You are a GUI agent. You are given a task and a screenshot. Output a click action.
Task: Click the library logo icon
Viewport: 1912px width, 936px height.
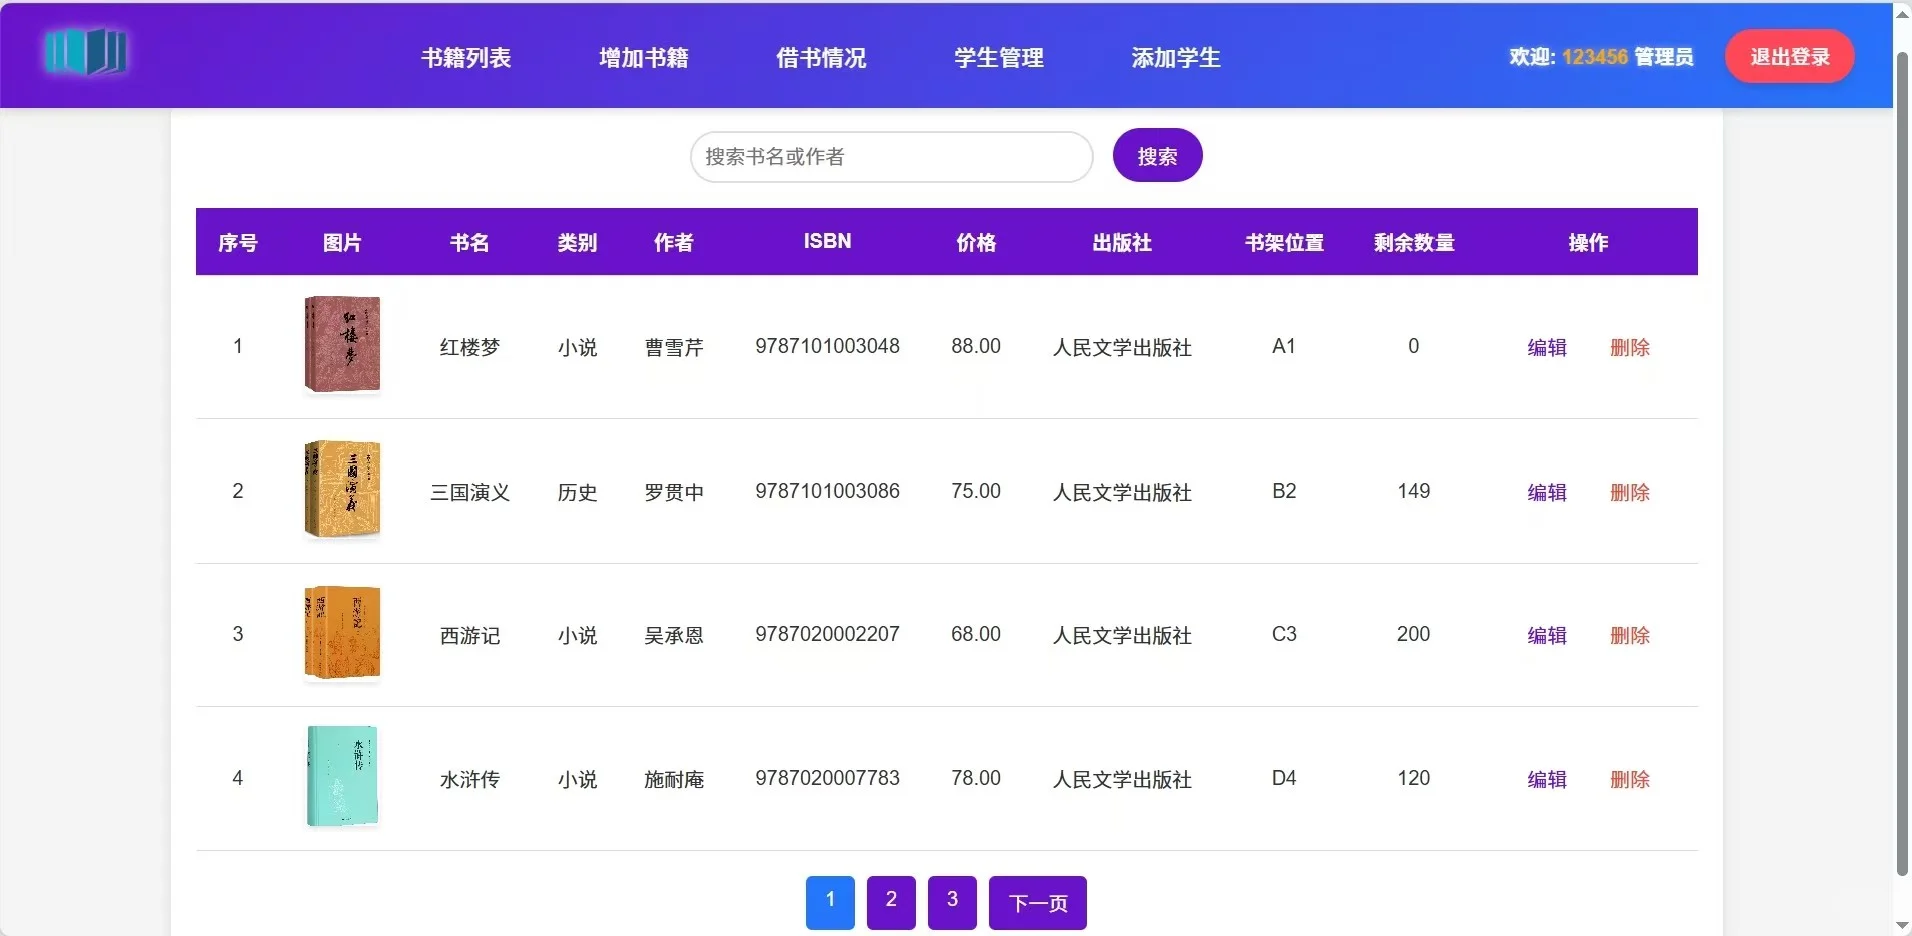[x=86, y=53]
